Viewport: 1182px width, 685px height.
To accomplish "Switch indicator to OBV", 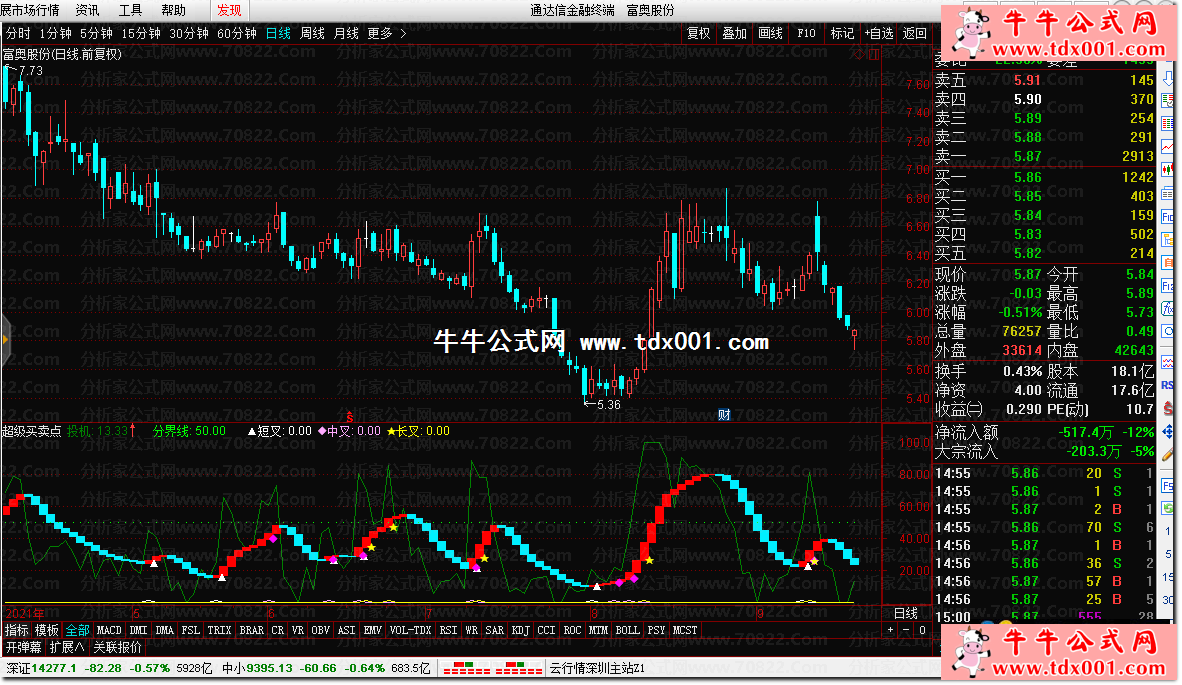I will click(x=320, y=630).
